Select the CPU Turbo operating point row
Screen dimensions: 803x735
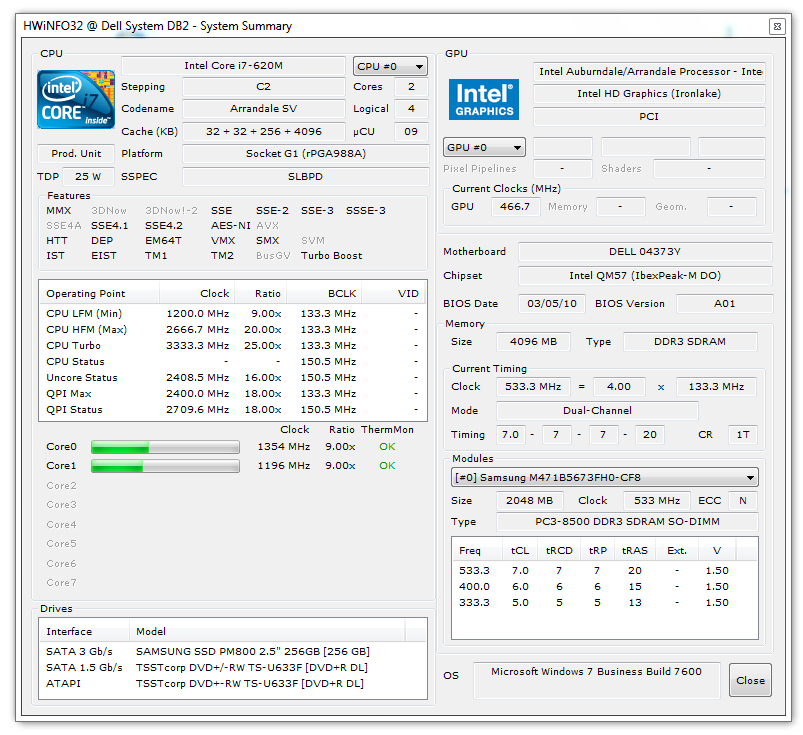coord(232,345)
